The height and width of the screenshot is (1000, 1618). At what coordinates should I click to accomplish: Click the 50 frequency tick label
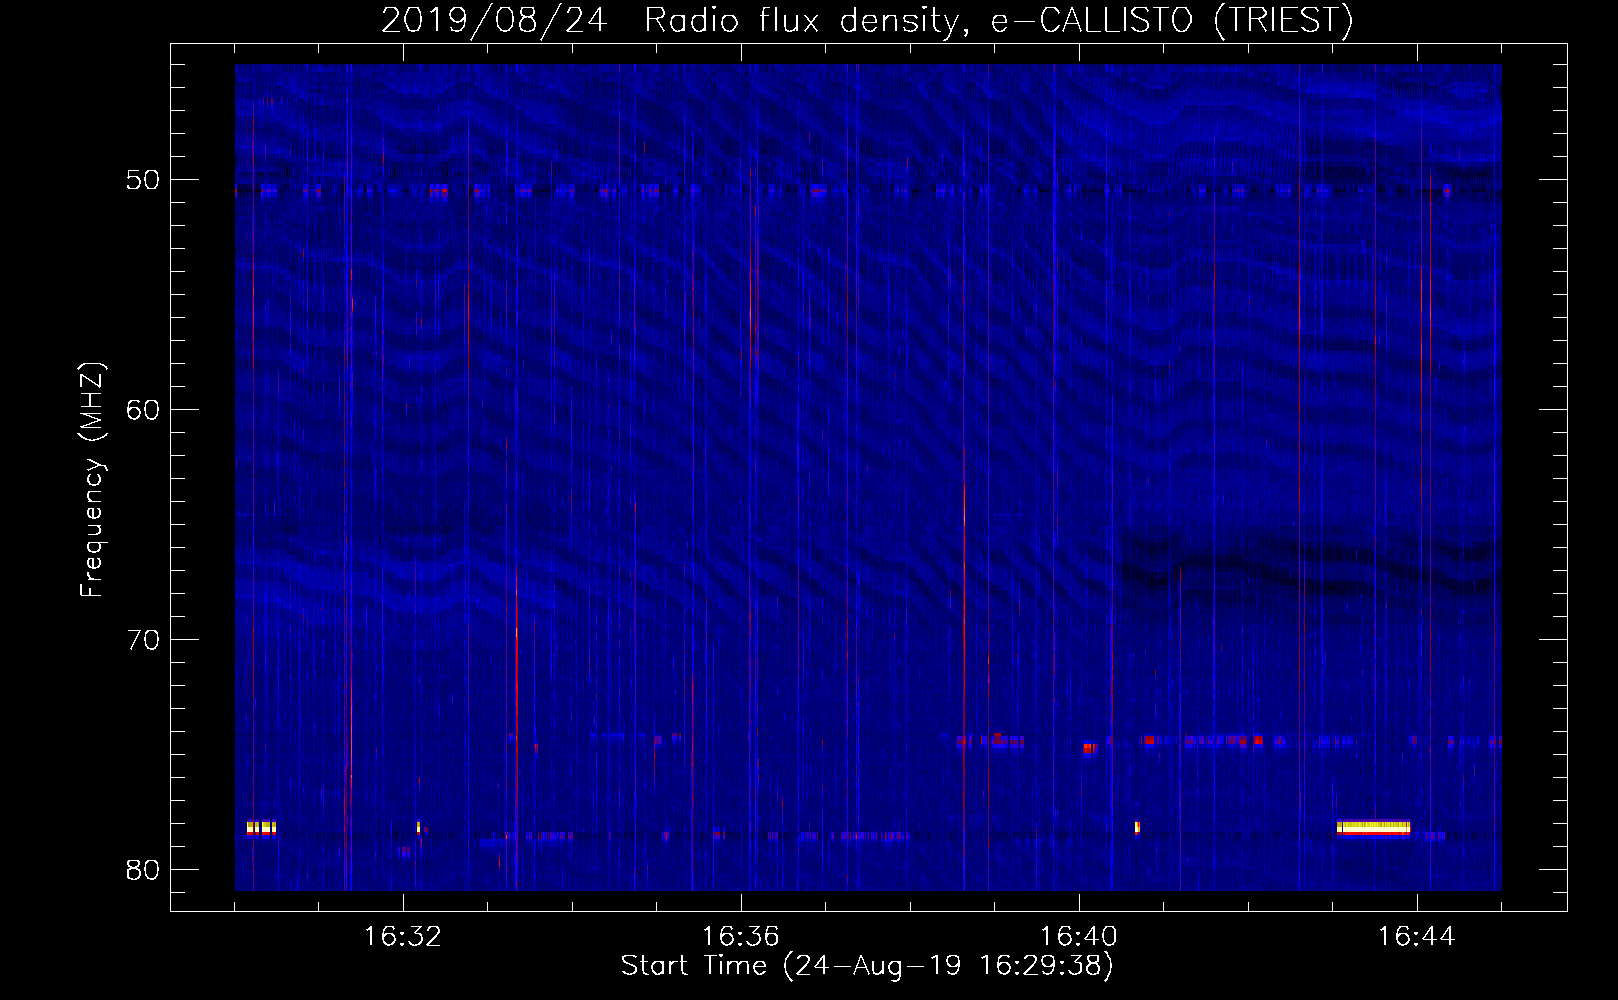(143, 180)
